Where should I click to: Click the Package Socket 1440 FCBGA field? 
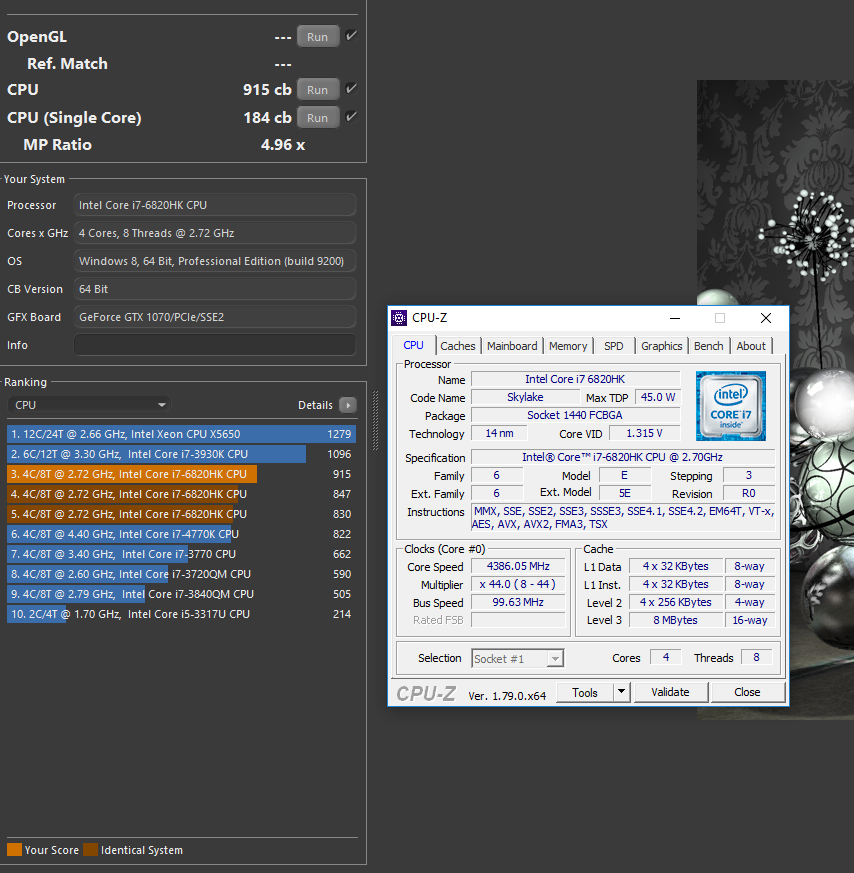coord(575,415)
